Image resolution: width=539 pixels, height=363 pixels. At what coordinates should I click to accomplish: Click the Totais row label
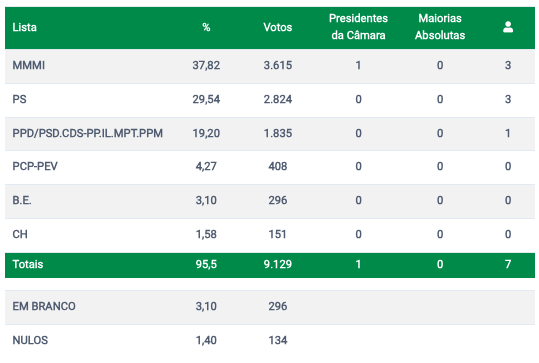[x=28, y=264]
